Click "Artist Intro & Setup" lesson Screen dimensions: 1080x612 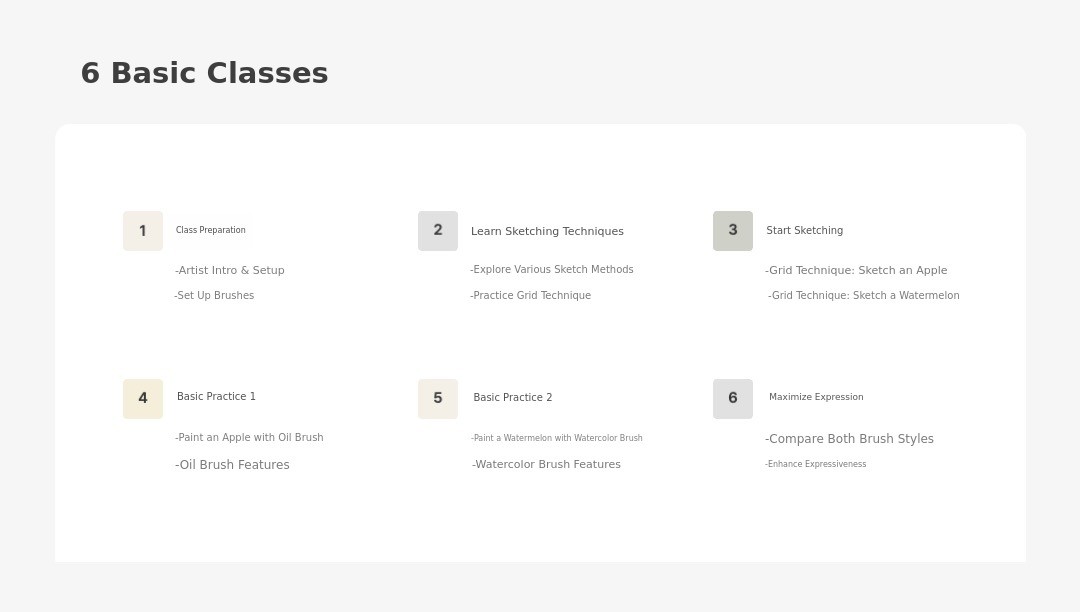pos(230,270)
